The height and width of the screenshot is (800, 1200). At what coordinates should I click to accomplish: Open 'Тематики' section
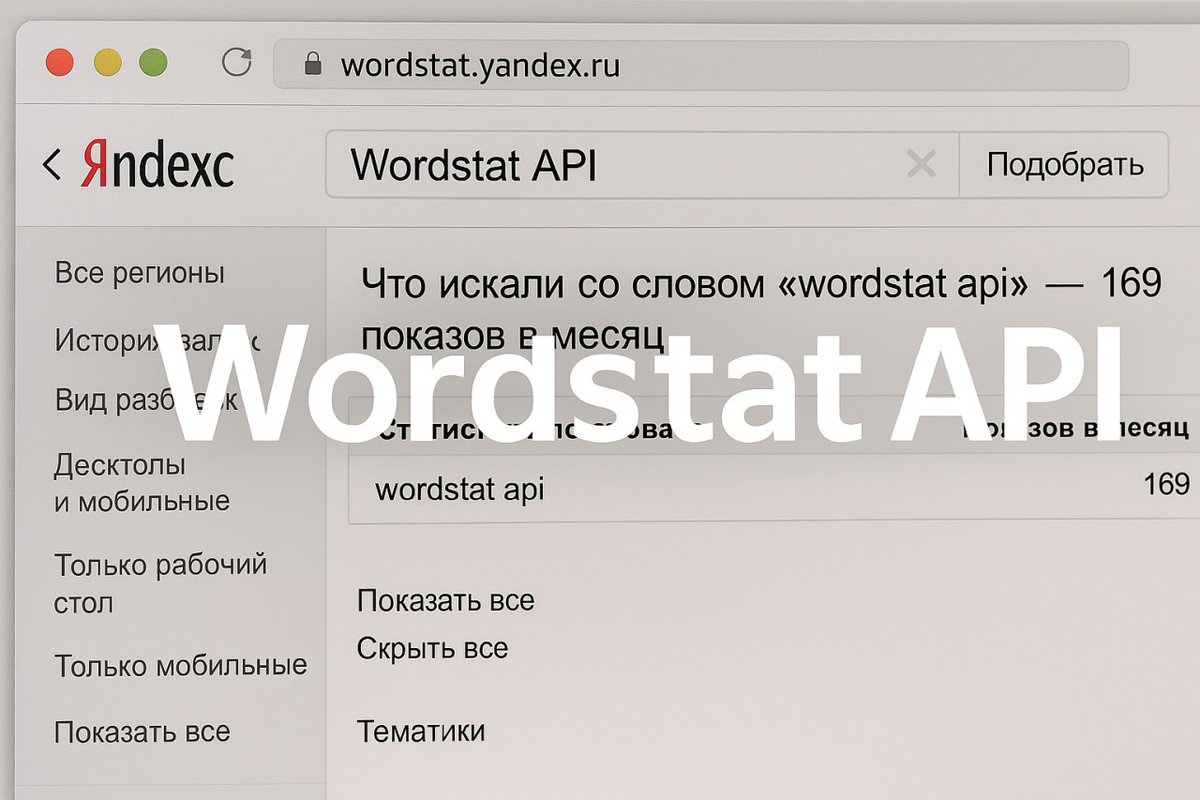coord(421,731)
